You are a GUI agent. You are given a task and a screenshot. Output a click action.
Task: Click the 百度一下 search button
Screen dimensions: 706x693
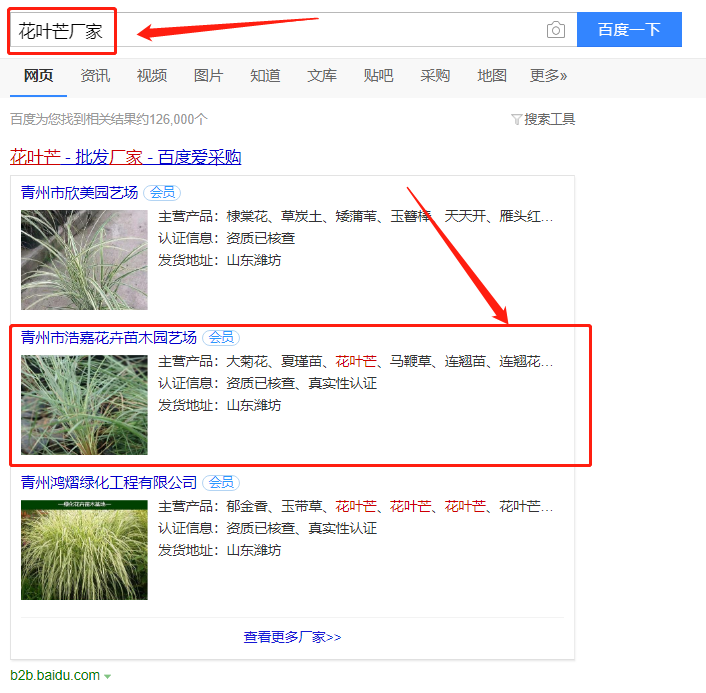[x=629, y=30]
